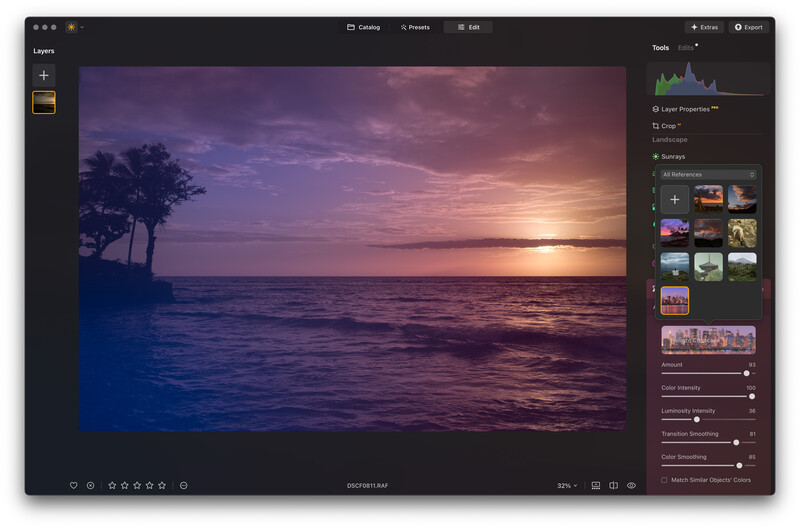Click the Extras button
Viewport: 800px width, 528px height.
(705, 27)
